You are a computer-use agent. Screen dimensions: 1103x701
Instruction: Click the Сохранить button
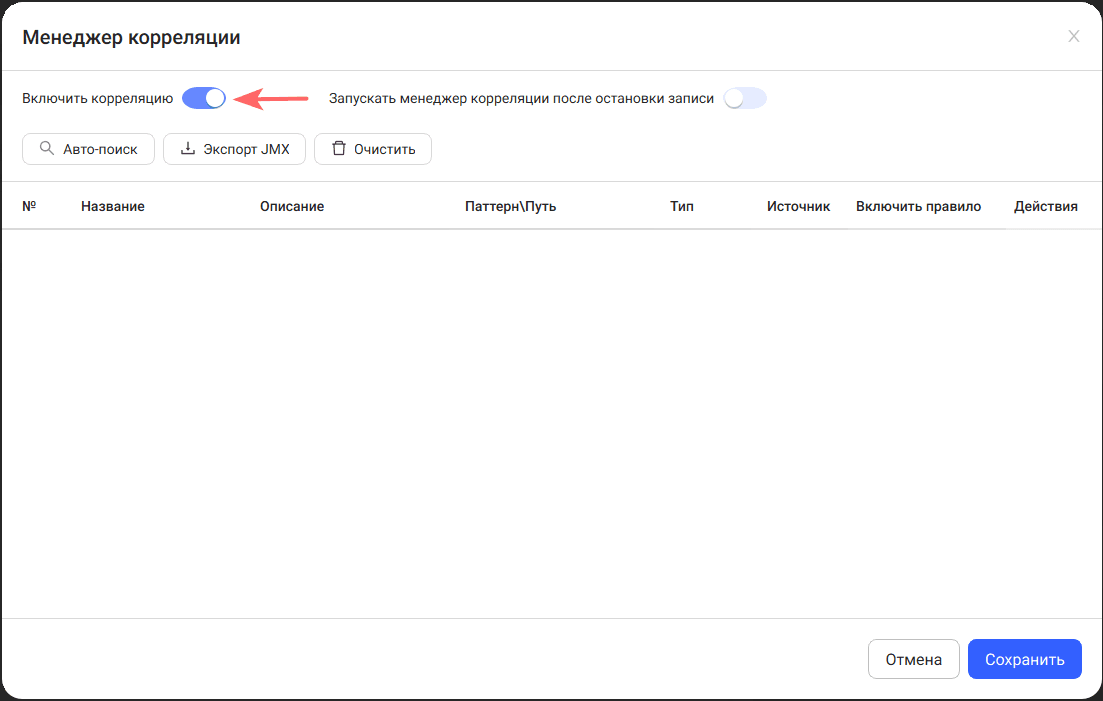(1024, 659)
